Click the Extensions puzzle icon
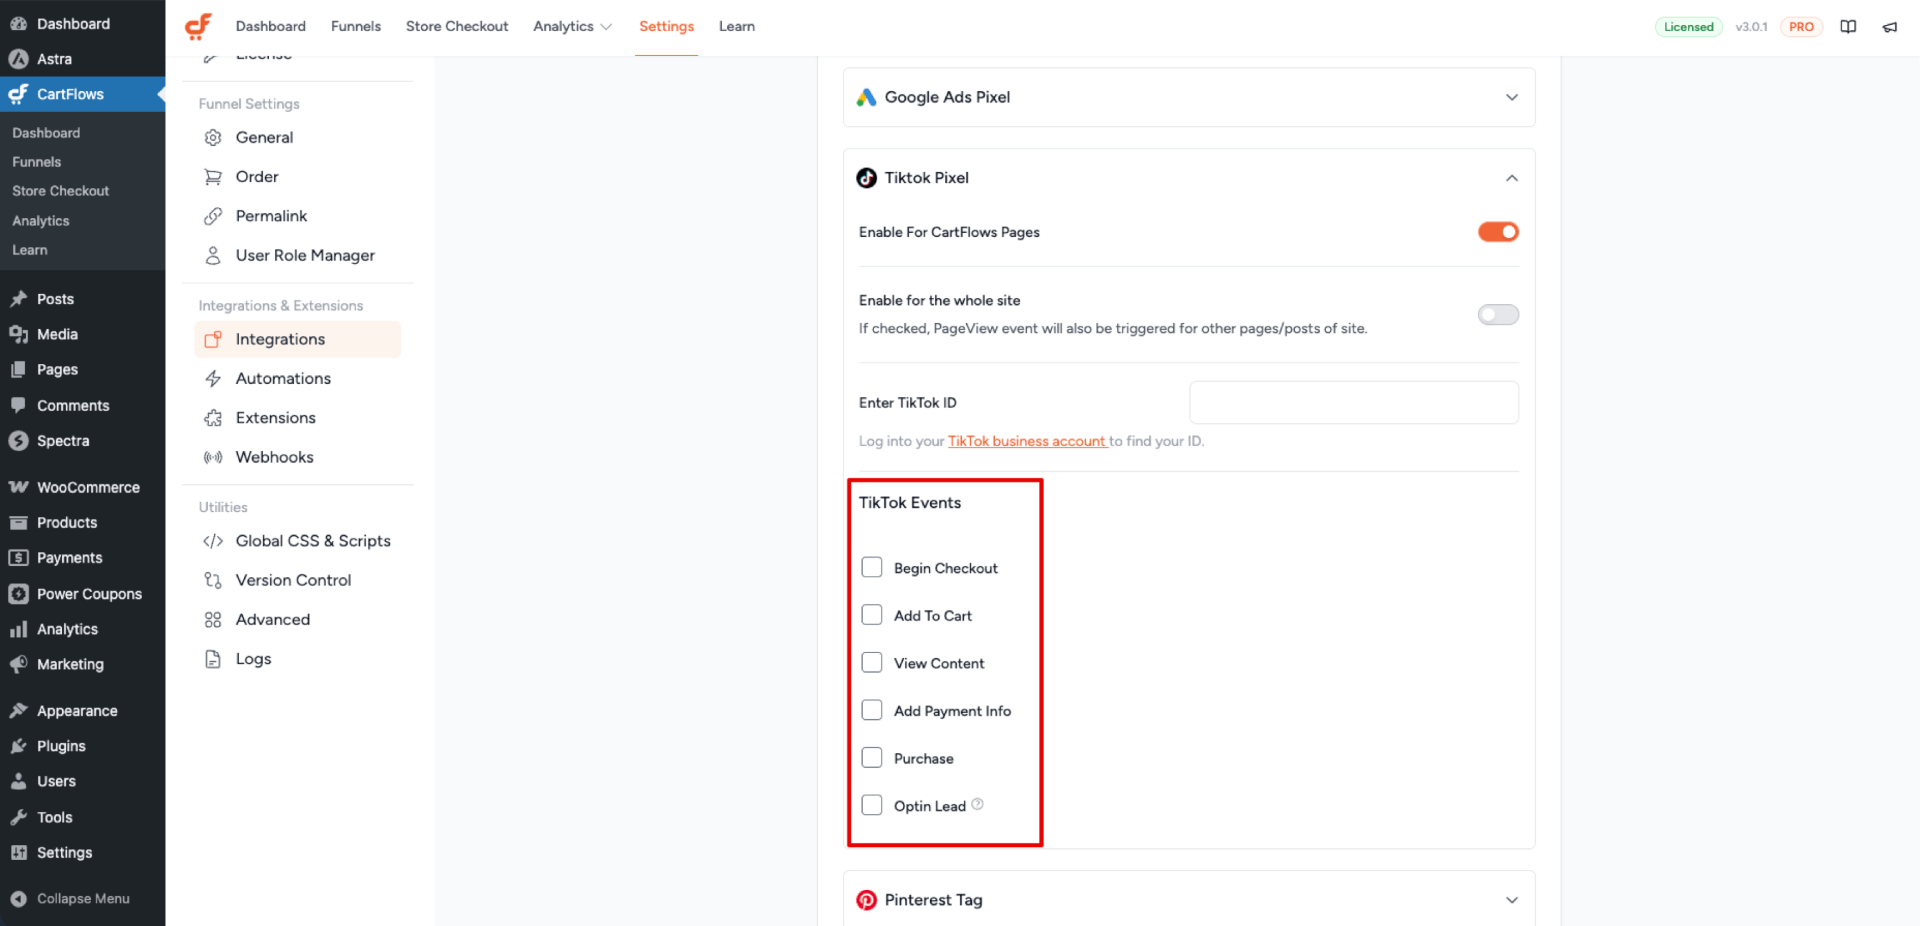The width and height of the screenshot is (1920, 926). tap(213, 418)
